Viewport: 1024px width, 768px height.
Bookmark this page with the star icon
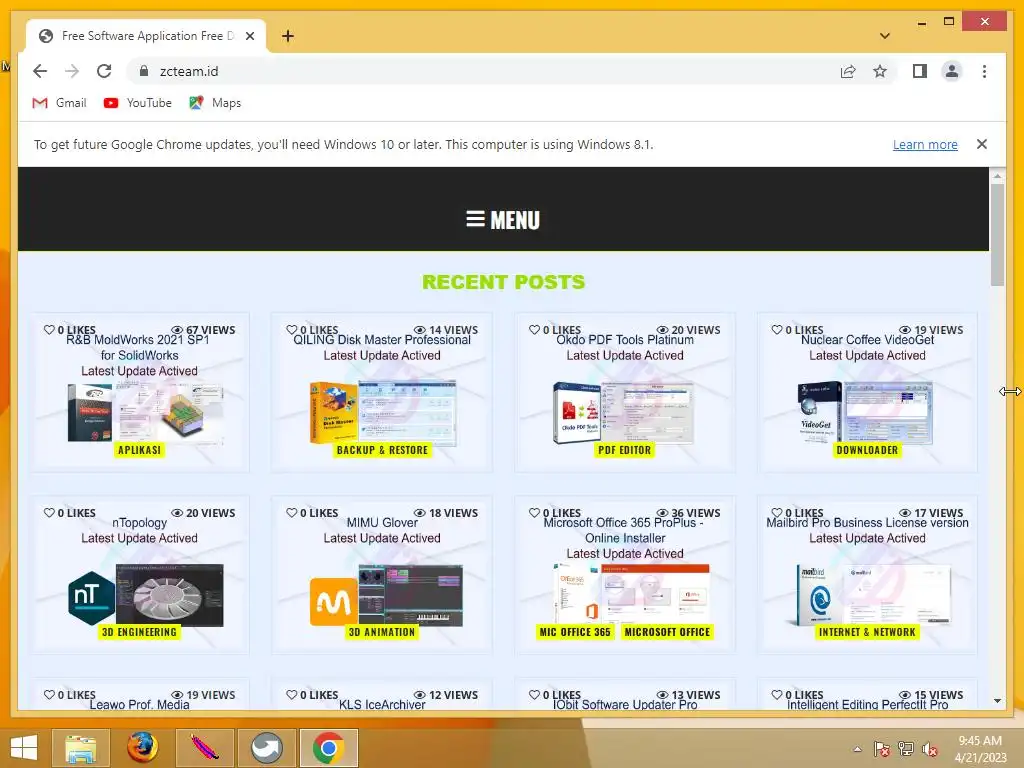coord(880,71)
